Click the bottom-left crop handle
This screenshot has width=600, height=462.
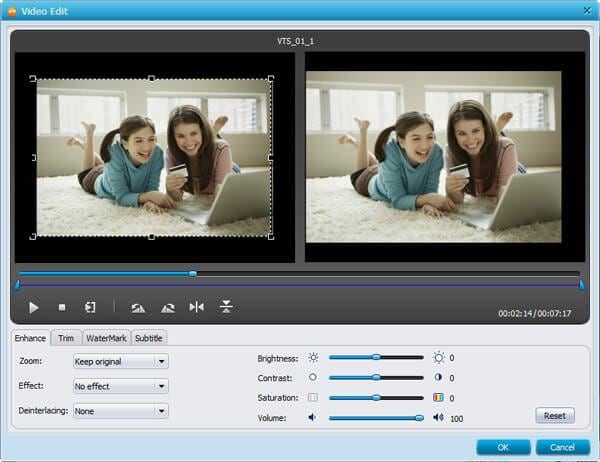coord(33,237)
